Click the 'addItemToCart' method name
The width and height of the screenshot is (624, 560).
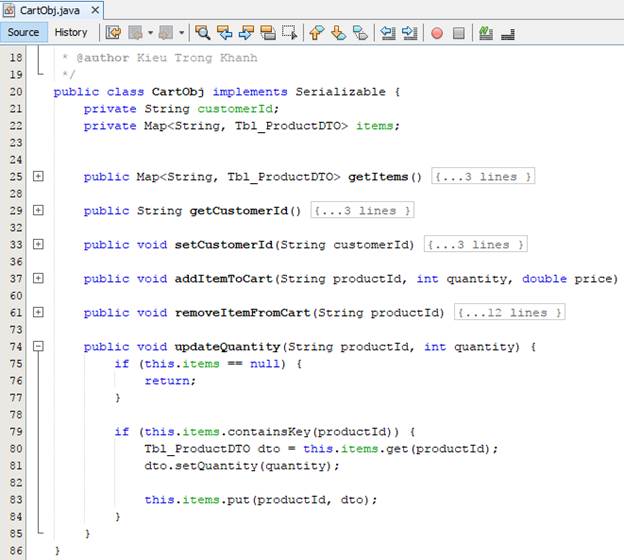pos(224,279)
